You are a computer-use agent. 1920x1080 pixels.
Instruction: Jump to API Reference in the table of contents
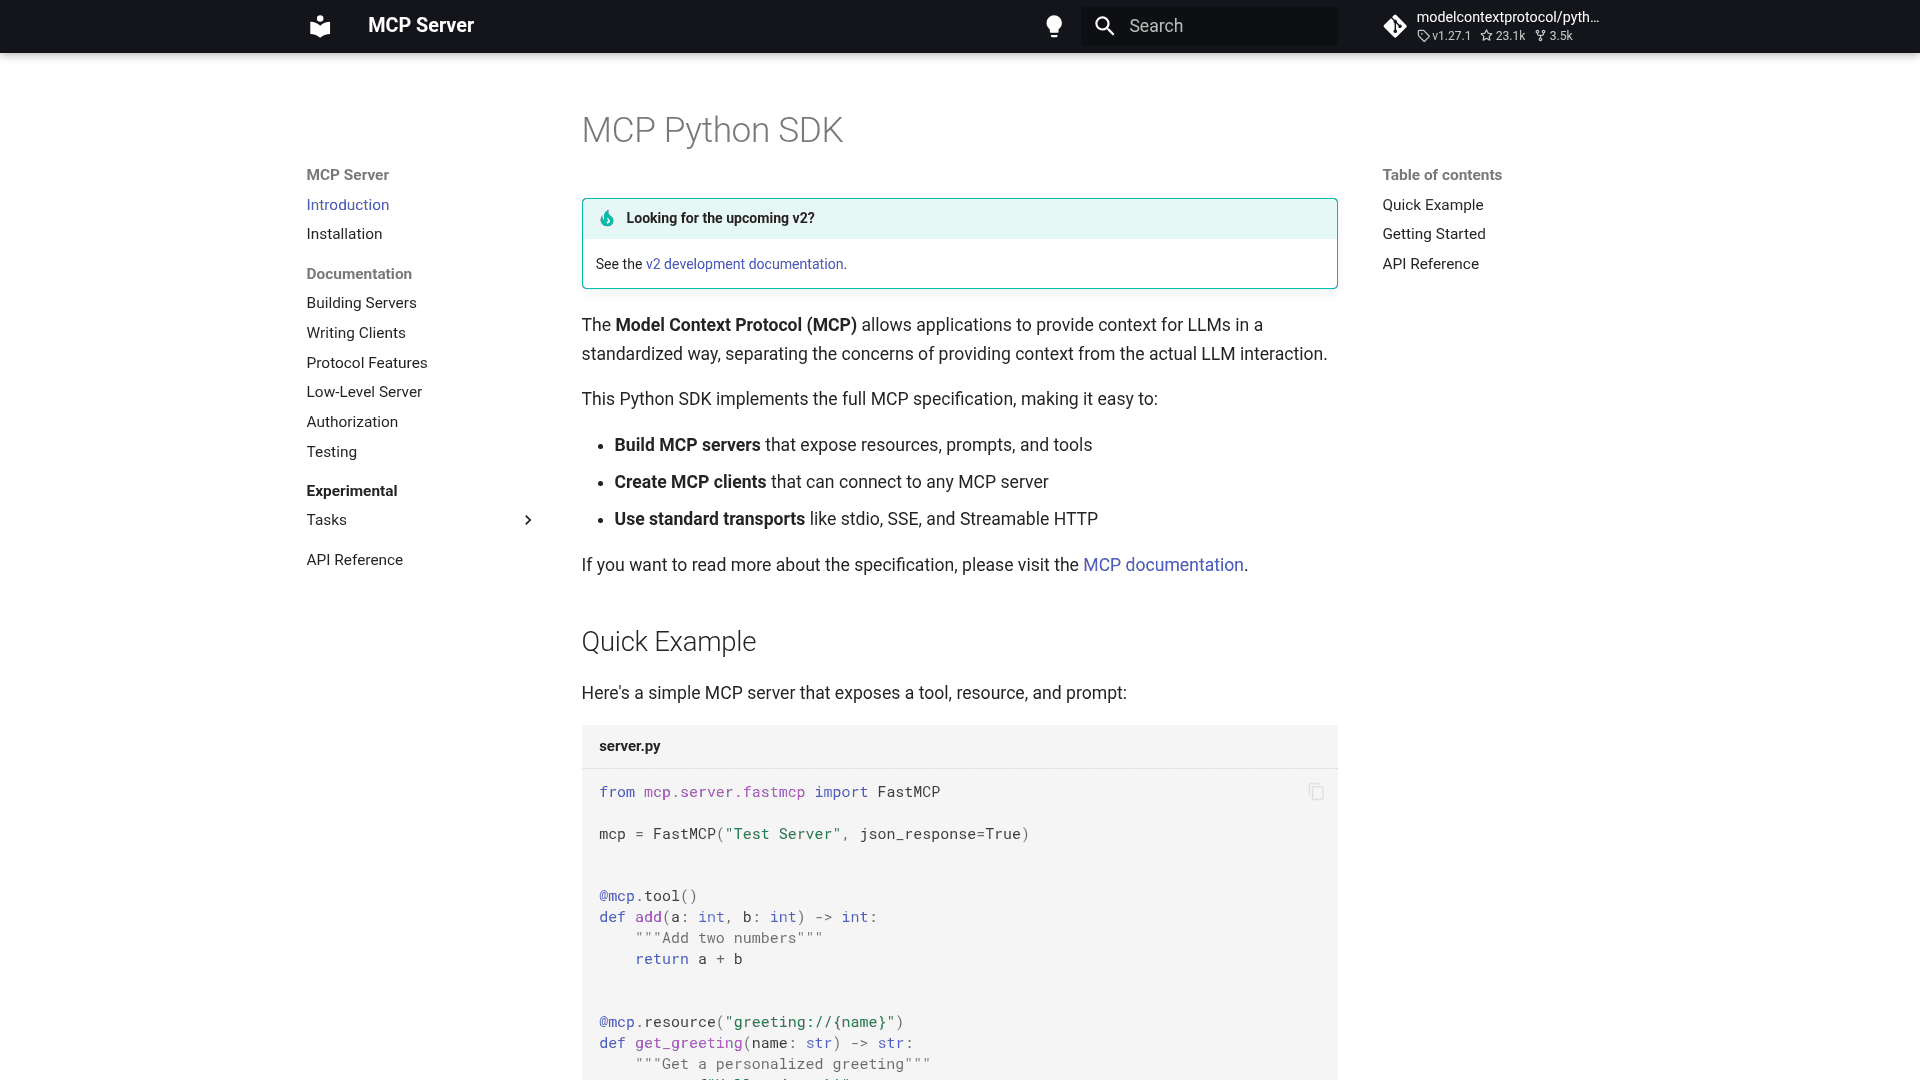coord(1430,264)
